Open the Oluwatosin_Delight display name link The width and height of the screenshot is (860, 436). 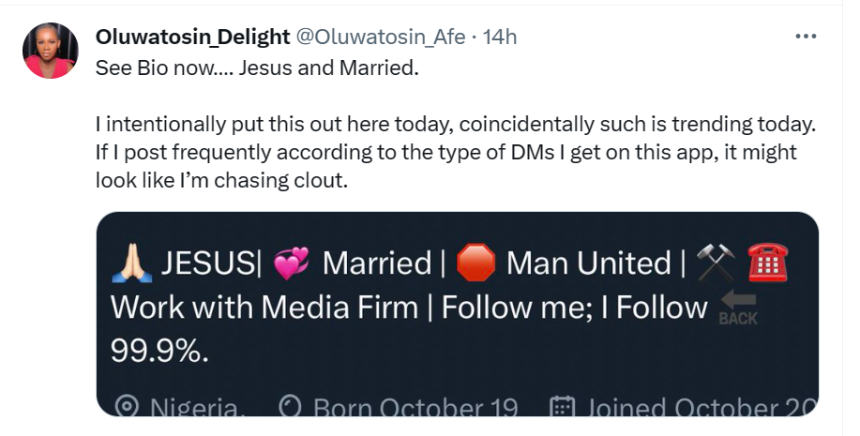coord(190,38)
